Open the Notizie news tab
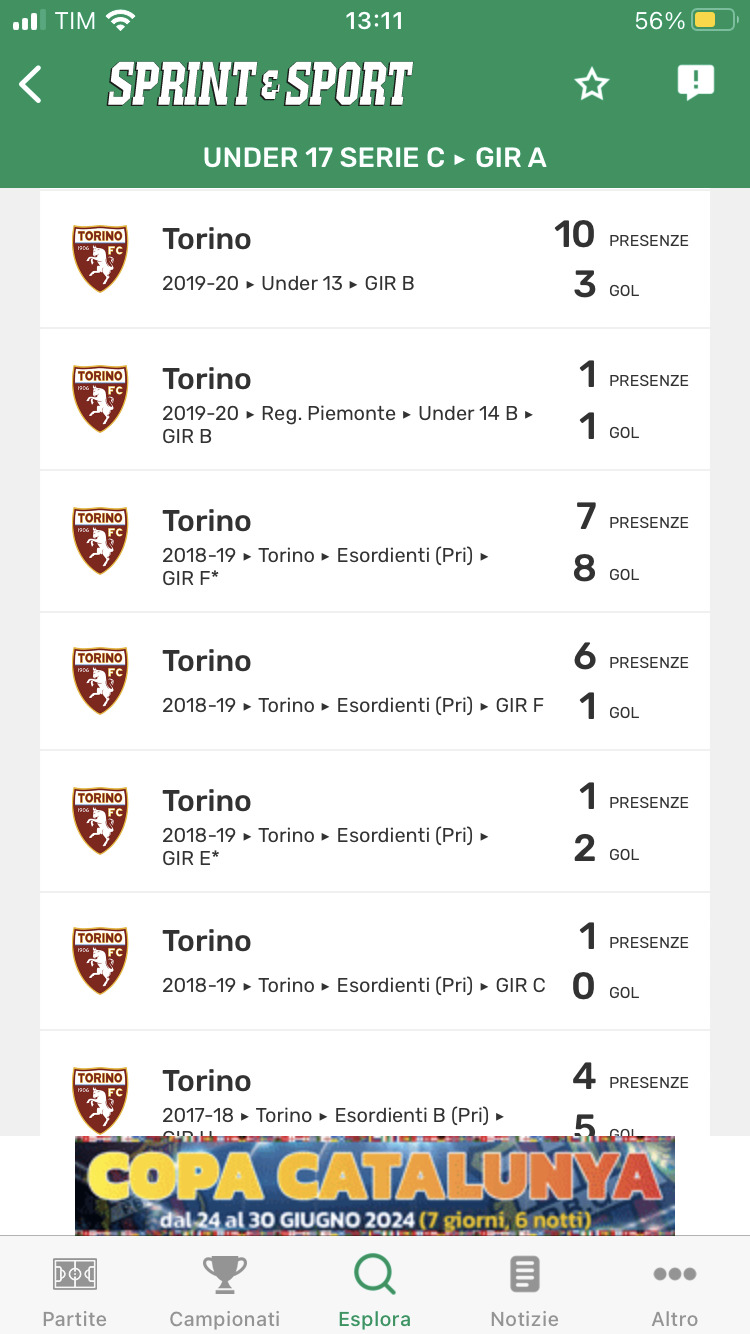This screenshot has width=750, height=1334. (524, 1290)
